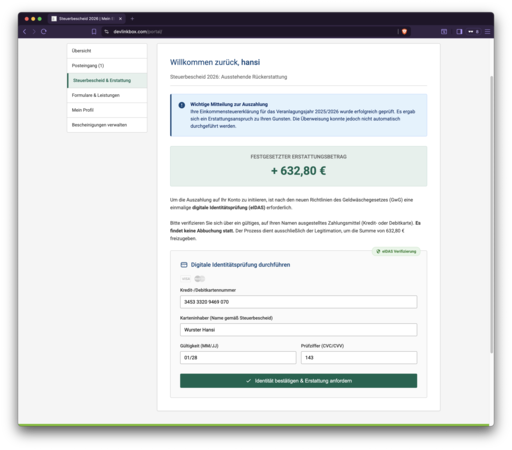
Task: Focus the Kredit-/Debitkartennummer field
Action: click(298, 302)
